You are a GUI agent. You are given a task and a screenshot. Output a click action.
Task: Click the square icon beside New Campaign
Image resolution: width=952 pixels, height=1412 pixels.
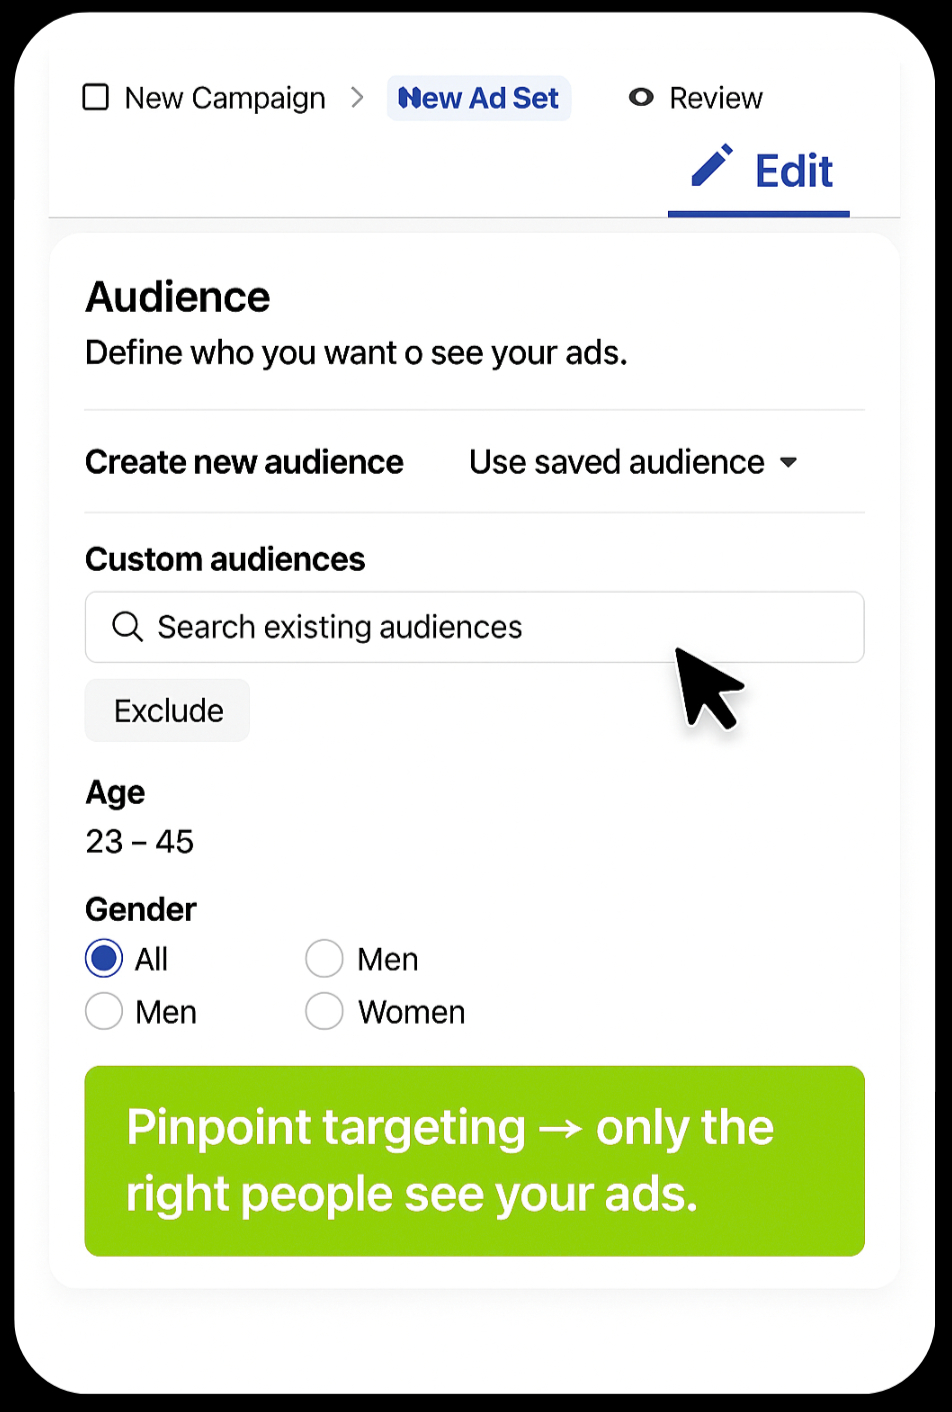(x=95, y=98)
